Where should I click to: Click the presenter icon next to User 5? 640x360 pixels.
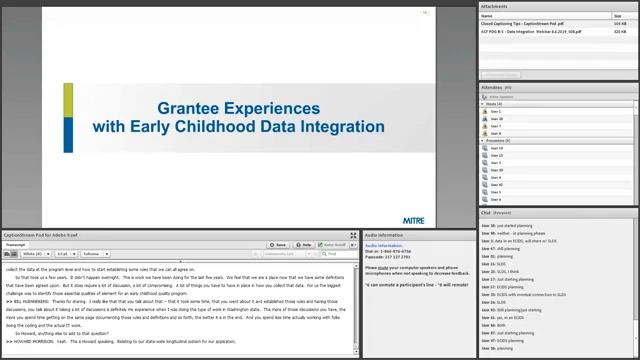[x=485, y=192]
